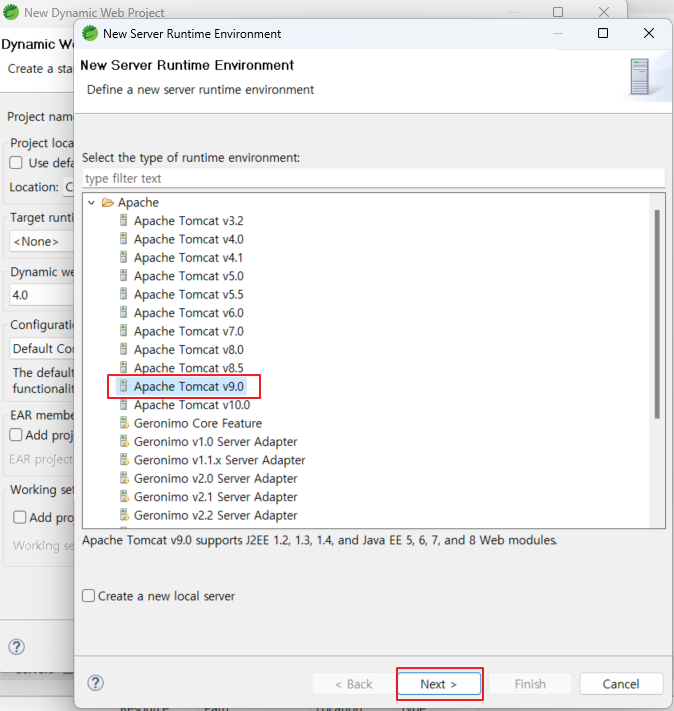Screen dimensions: 674x711
Task: Click the icon beside Apache Tomcat v9.0
Action: click(123, 386)
